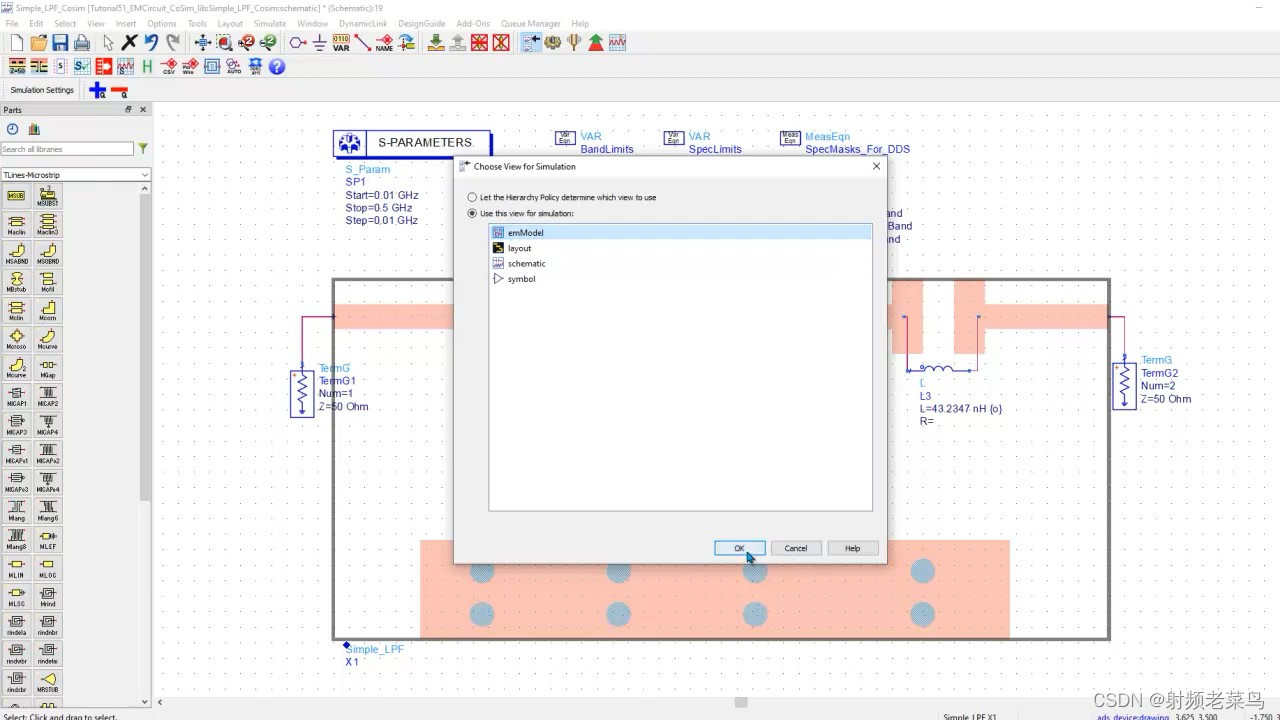1280x720 pixels.
Task: Click OK to confirm emModel view
Action: pos(739,548)
